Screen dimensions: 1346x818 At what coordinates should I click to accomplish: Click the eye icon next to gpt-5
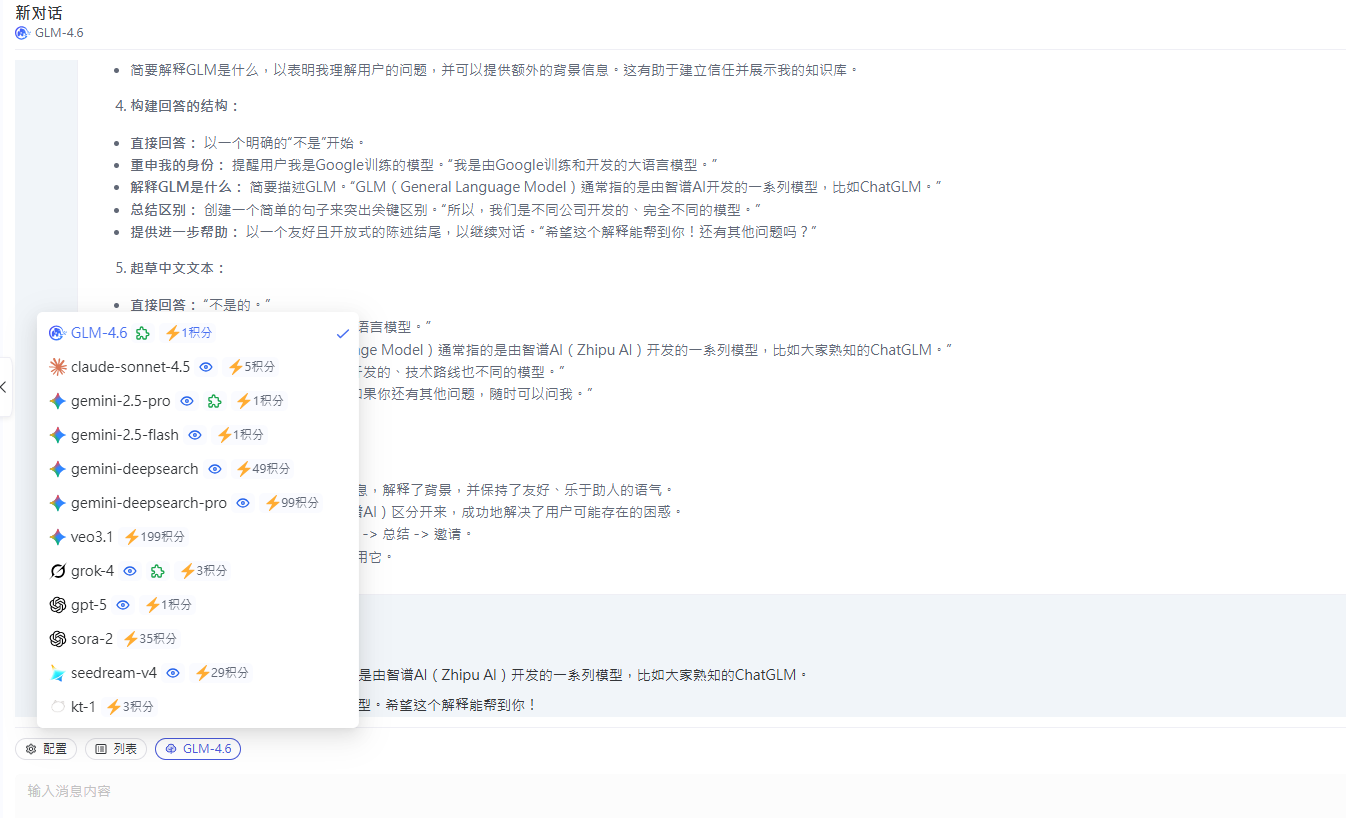tap(123, 605)
